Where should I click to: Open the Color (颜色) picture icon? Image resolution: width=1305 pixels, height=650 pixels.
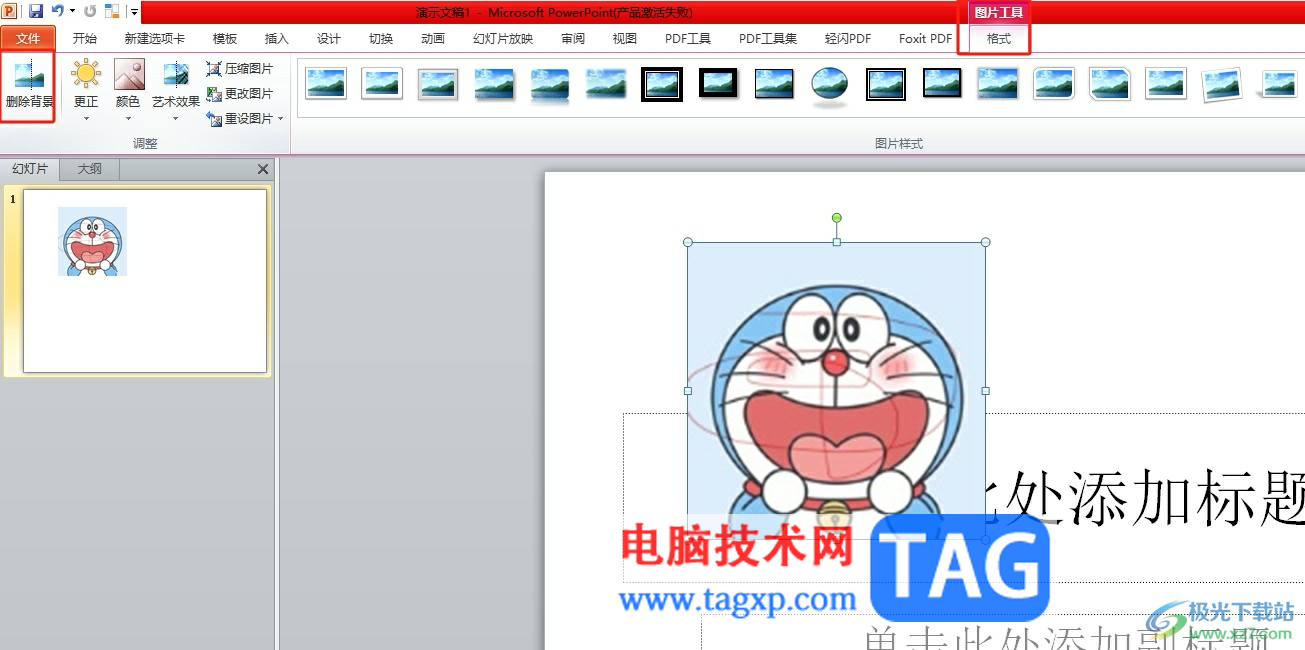129,75
